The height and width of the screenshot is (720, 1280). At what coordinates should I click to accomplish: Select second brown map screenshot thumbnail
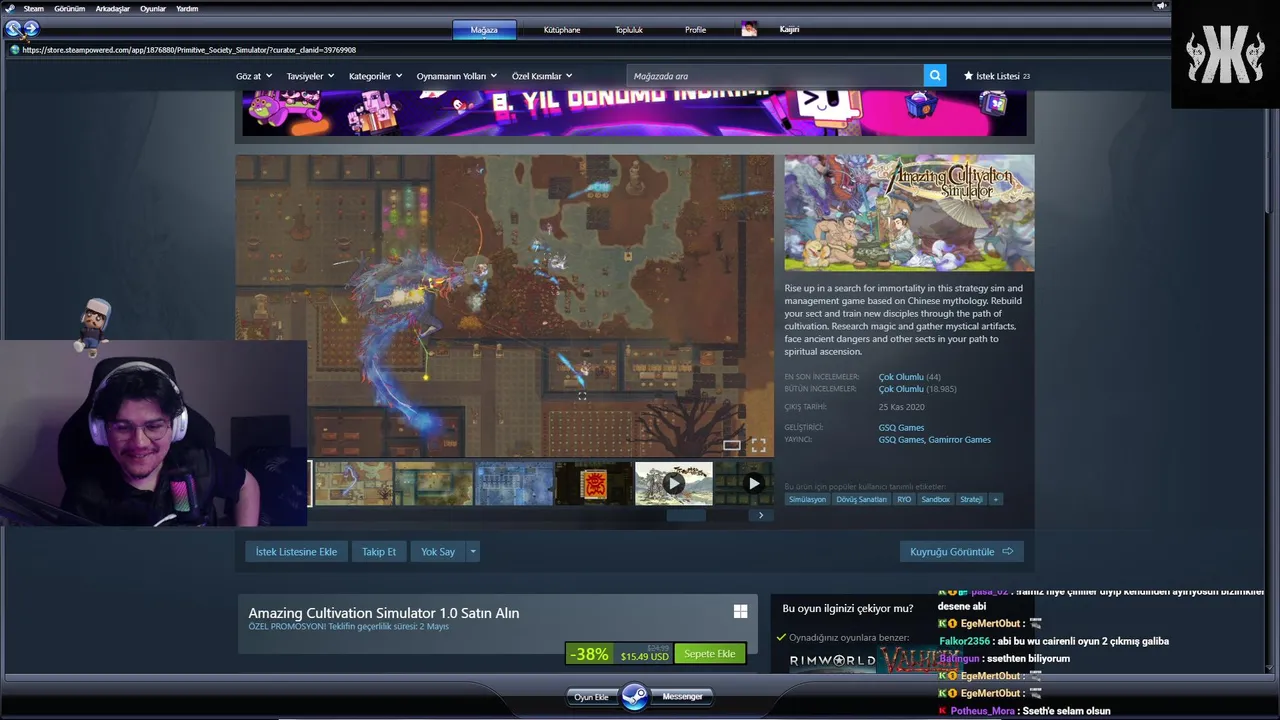(434, 483)
